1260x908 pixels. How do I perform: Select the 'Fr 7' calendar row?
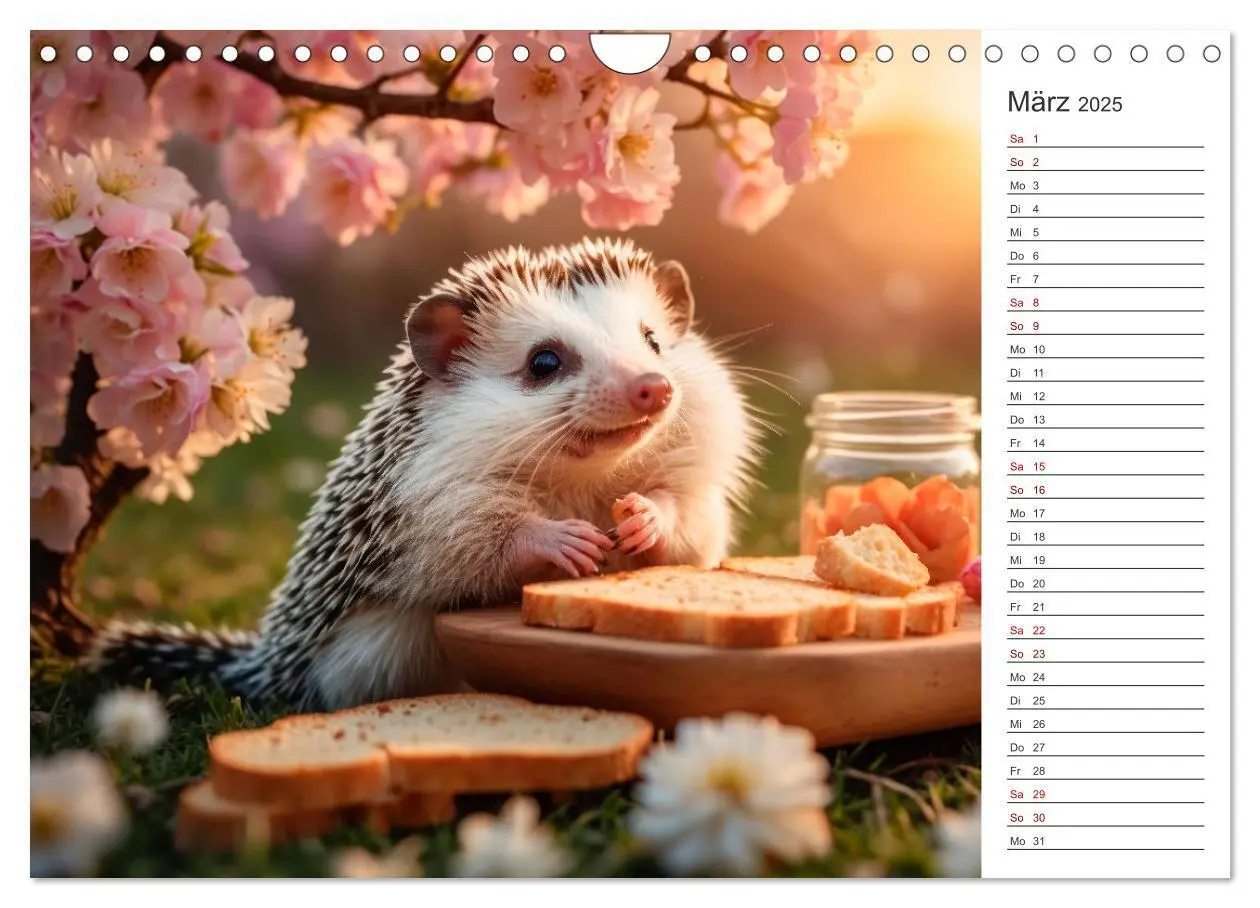pyautogui.click(x=1105, y=278)
